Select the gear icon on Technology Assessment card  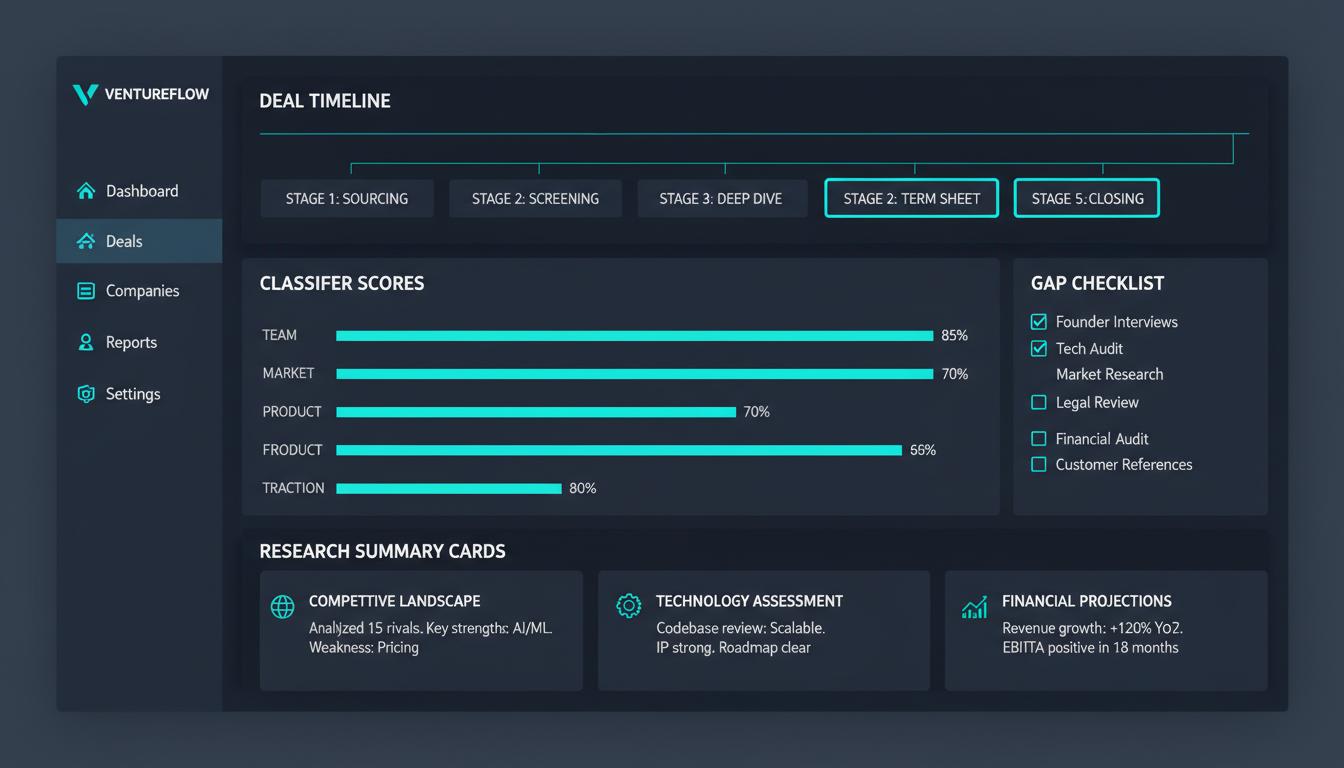628,606
